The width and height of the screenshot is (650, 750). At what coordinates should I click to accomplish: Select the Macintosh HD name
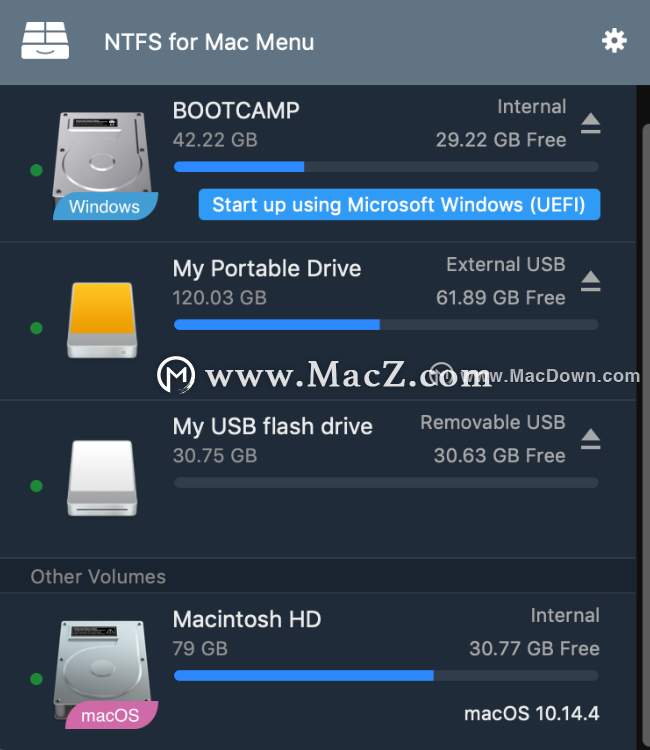246,619
